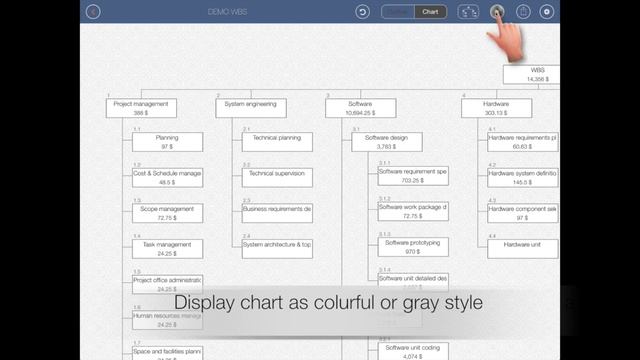Select the Technical planning node
The height and width of the screenshot is (360, 640).
click(277, 142)
